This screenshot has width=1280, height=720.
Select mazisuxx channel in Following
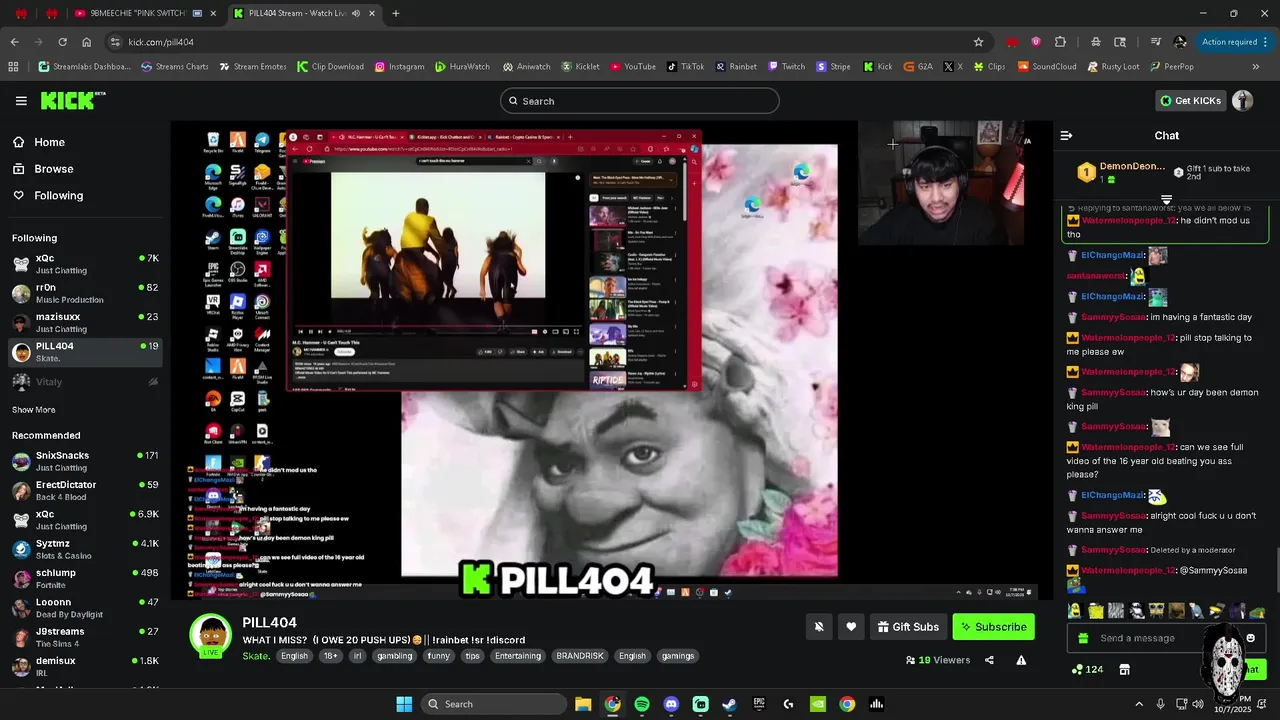point(84,322)
